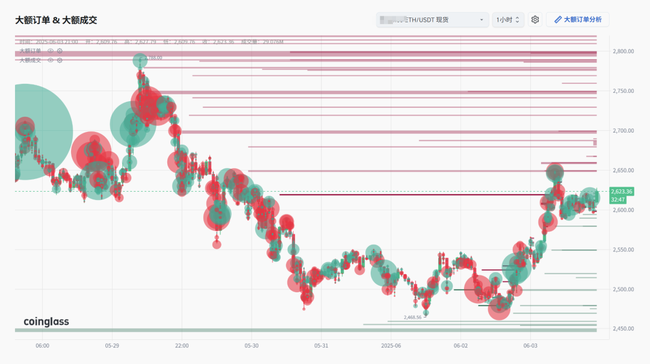The height and width of the screenshot is (364, 650).
Task: Open settings gear for 大额订单 indicator
Action: click(60, 51)
